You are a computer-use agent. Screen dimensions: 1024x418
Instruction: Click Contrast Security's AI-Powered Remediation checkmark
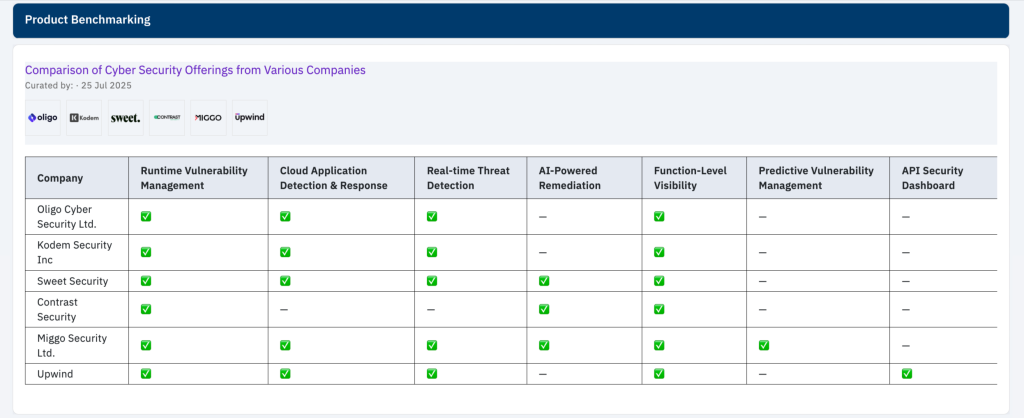pyautogui.click(x=544, y=309)
